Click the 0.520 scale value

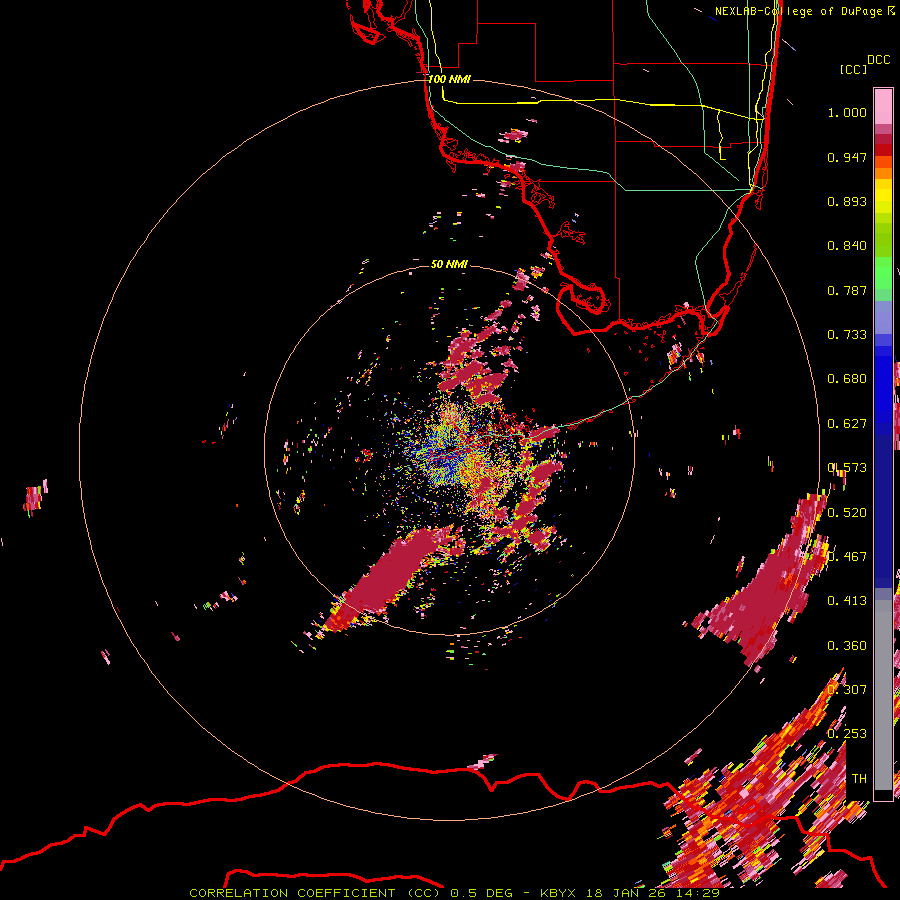(847, 513)
